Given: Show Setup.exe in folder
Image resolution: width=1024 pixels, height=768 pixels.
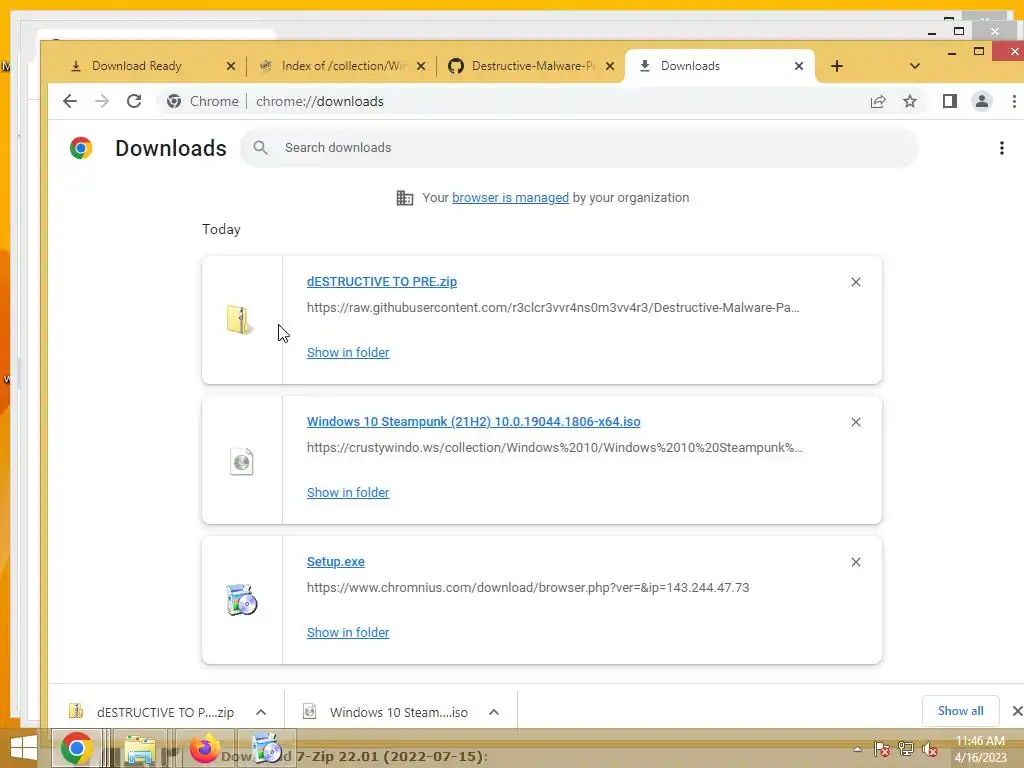Looking at the screenshot, I should (348, 633).
